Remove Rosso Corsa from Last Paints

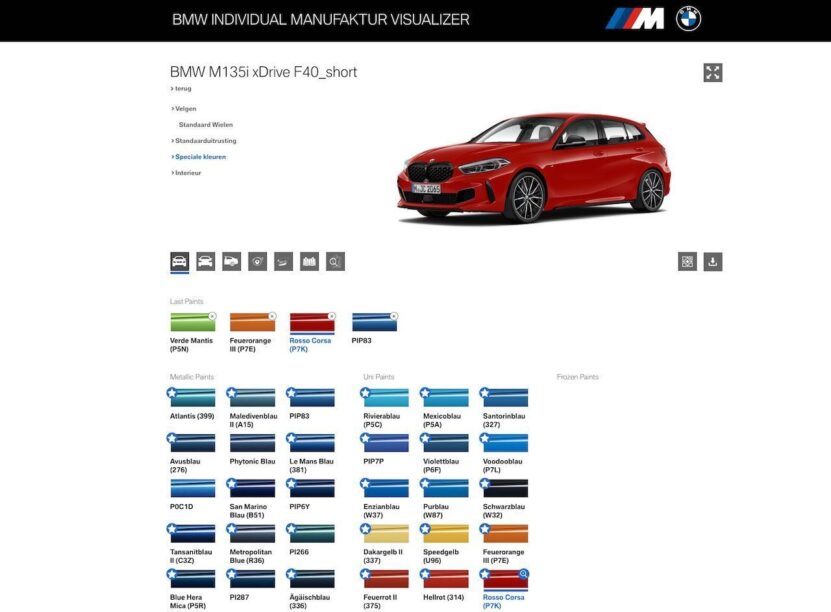(332, 316)
